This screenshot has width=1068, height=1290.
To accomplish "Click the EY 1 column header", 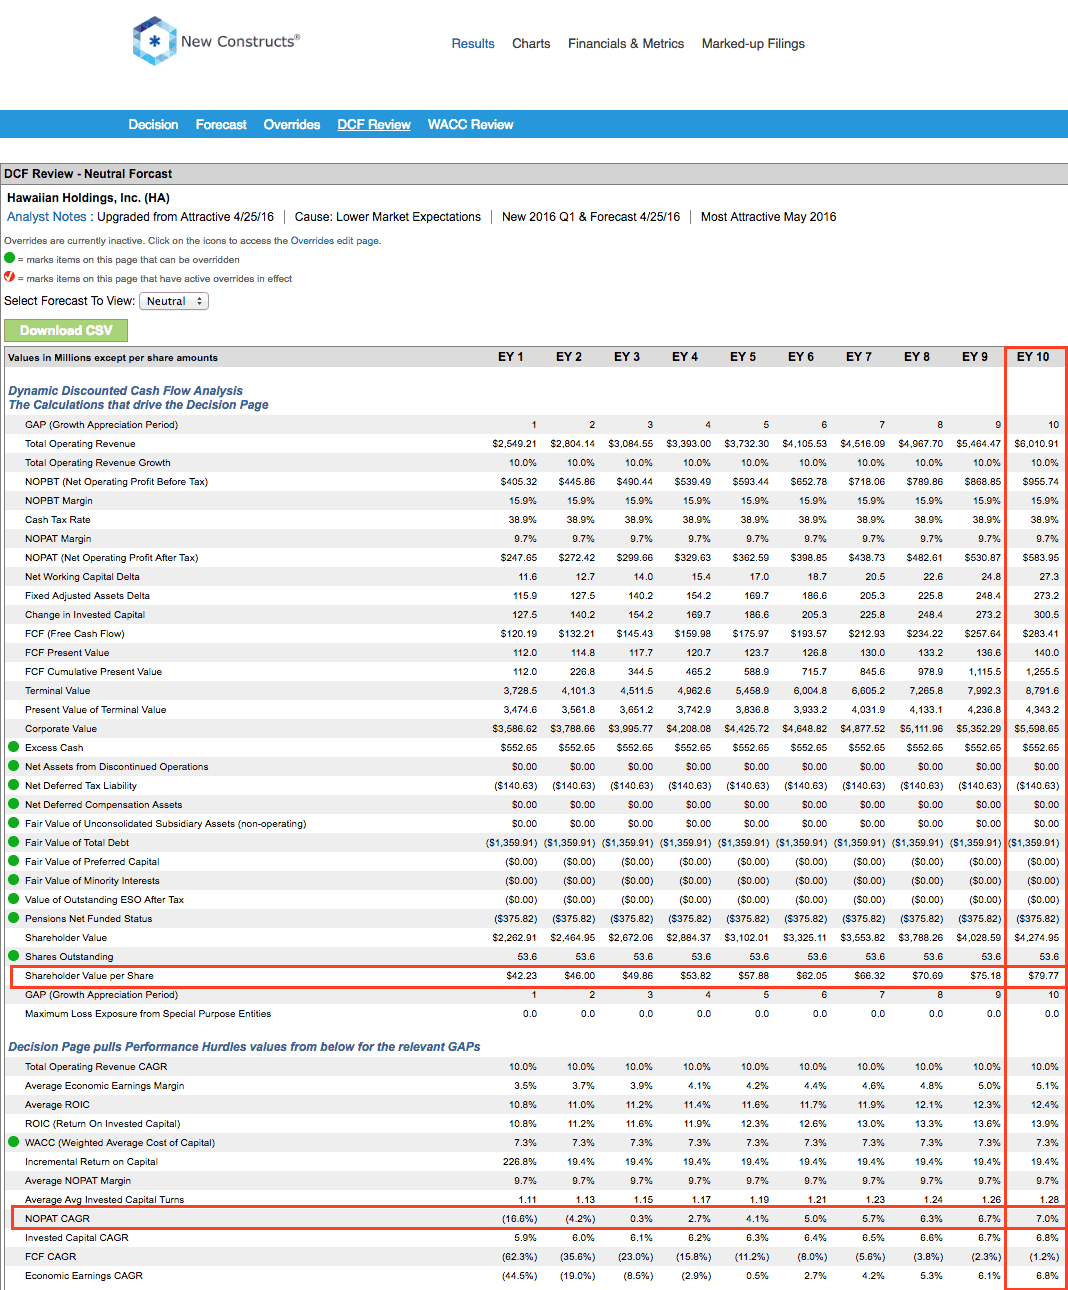I will point(511,357).
